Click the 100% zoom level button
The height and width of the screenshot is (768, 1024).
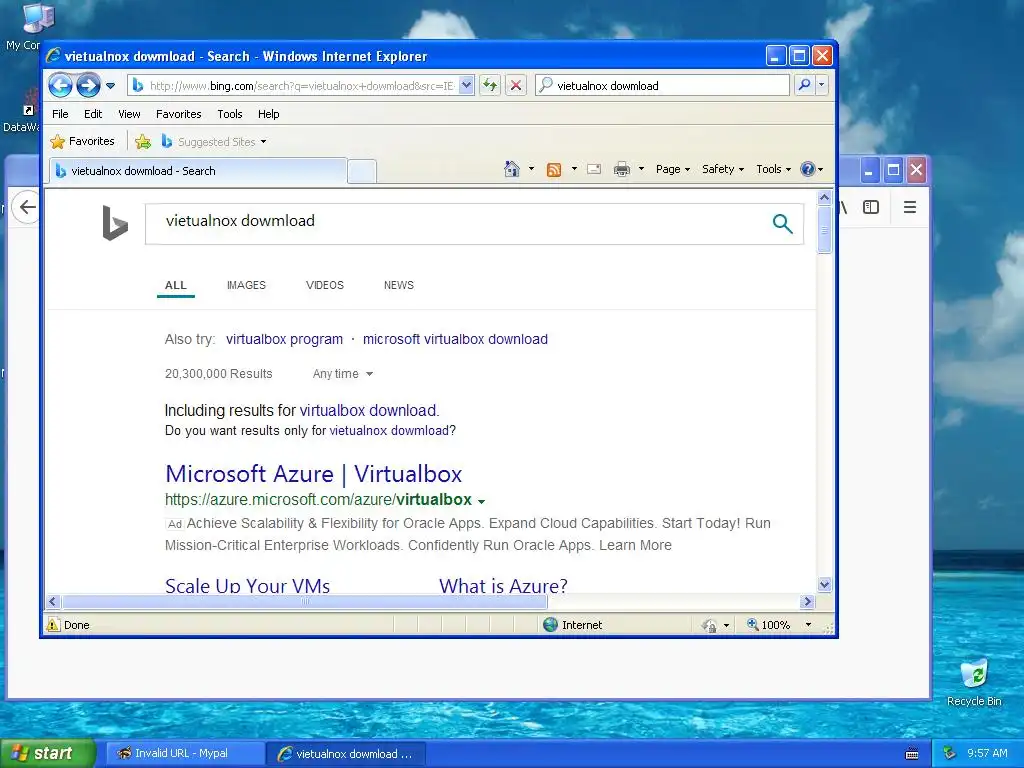[x=769, y=625]
